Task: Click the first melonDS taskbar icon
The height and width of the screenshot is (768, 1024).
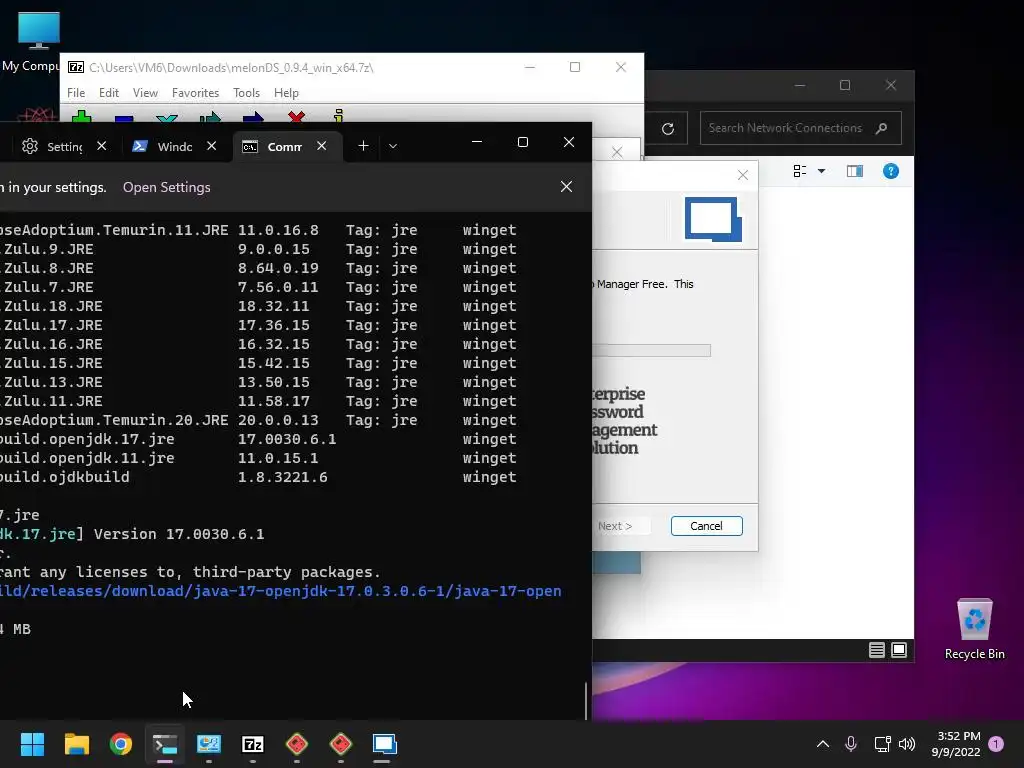Action: (x=297, y=744)
